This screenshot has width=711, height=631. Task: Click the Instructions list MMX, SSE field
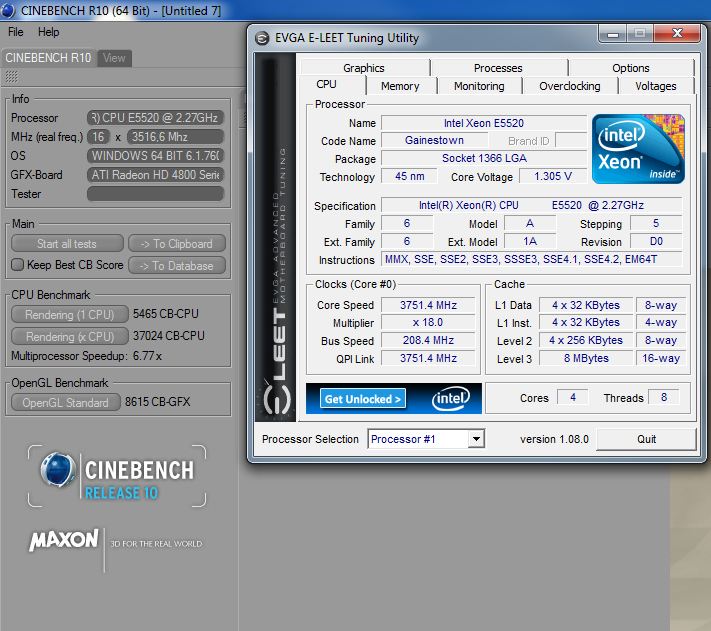coord(531,259)
